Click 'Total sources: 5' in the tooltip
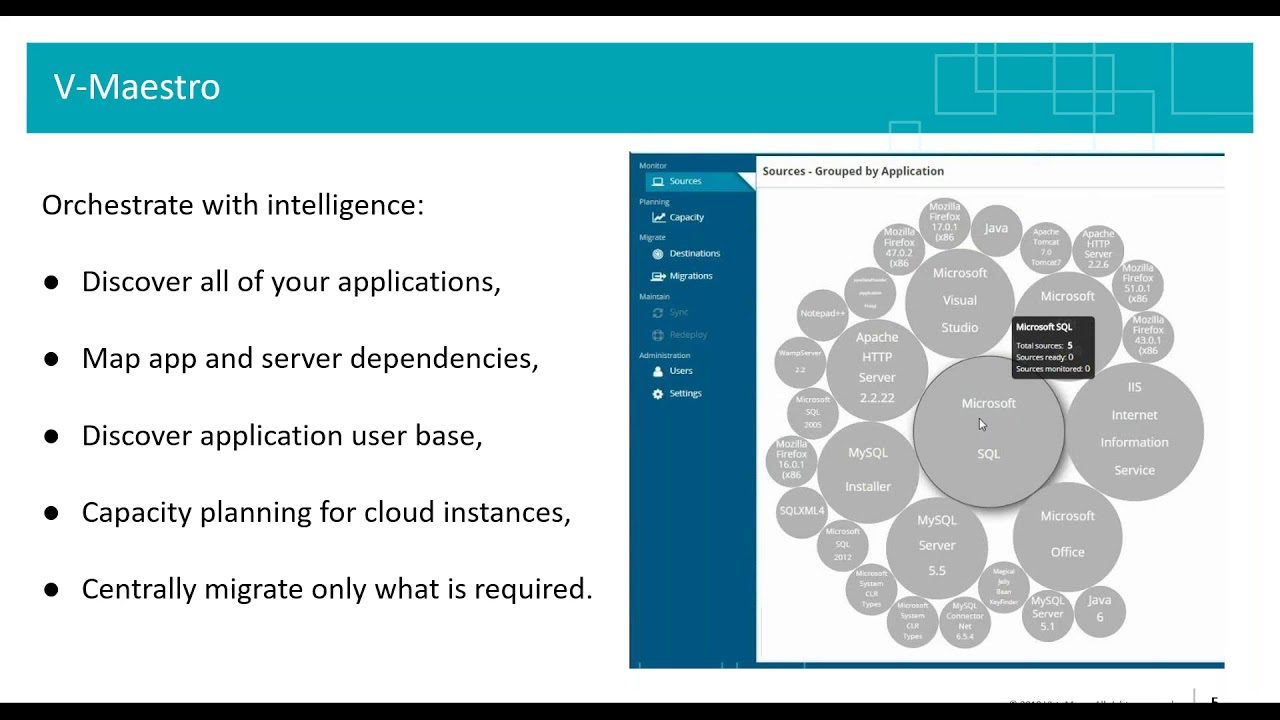The height and width of the screenshot is (720, 1280). coord(1044,346)
